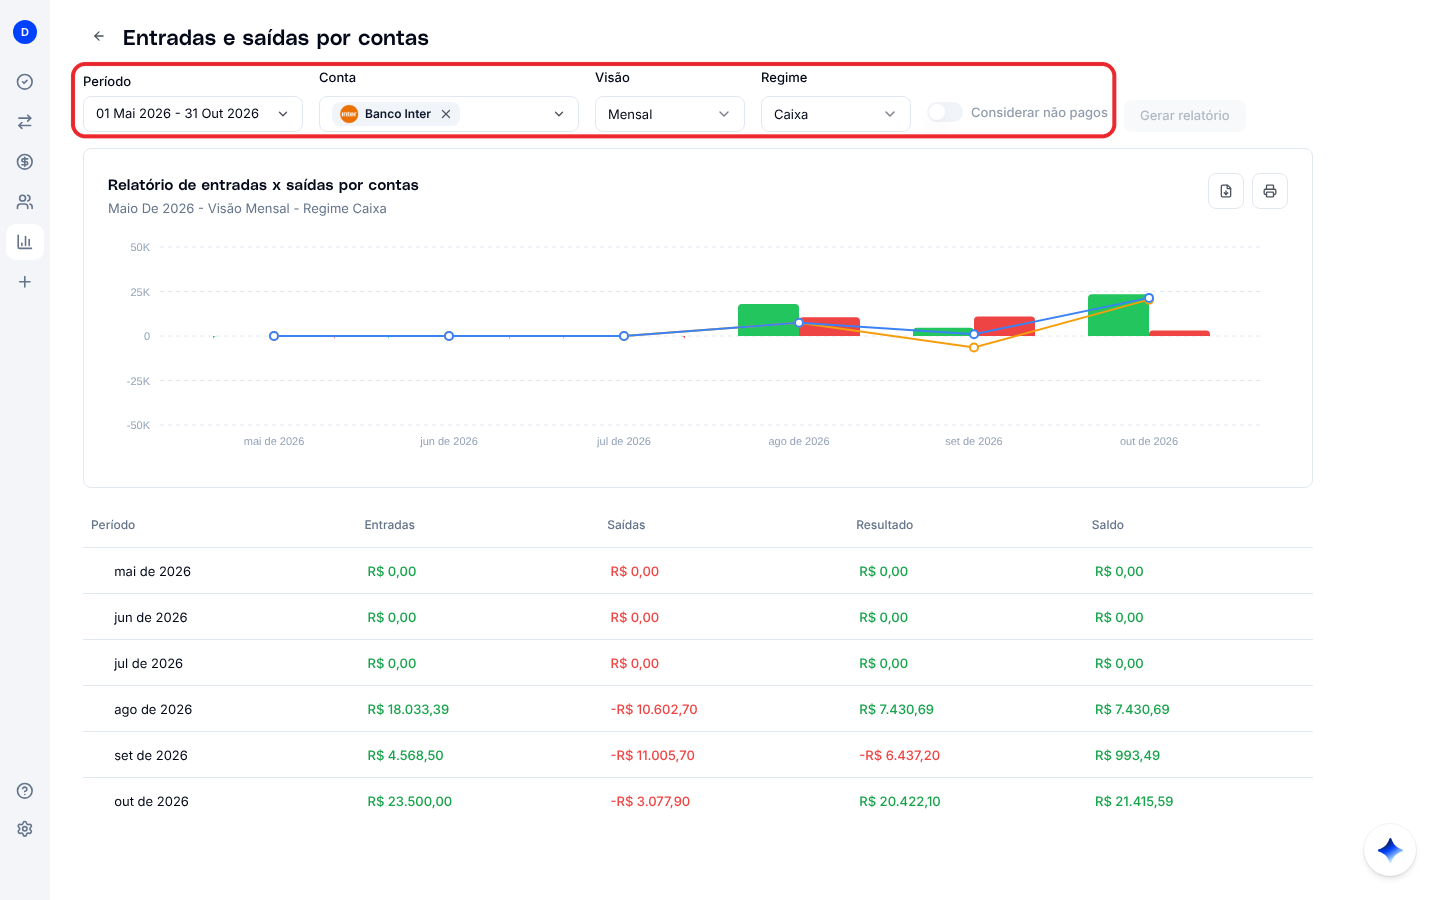Image resolution: width=1440 pixels, height=900 pixels.
Task: Open the Período date range dropdown
Action: click(193, 114)
